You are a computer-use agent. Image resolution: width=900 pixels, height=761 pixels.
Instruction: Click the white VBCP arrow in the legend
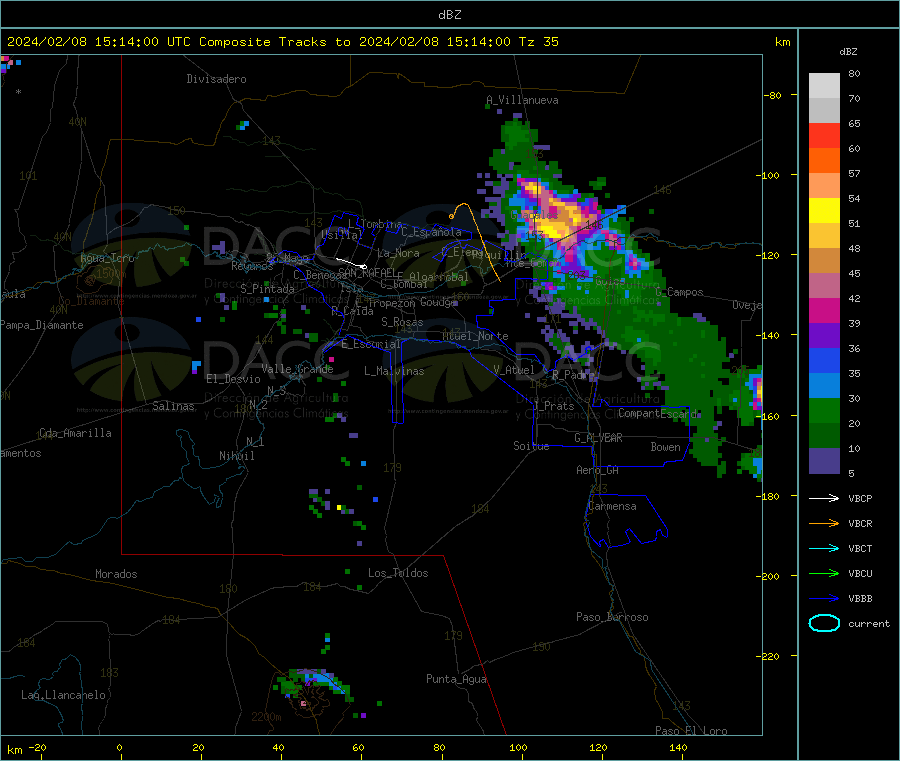click(x=824, y=498)
